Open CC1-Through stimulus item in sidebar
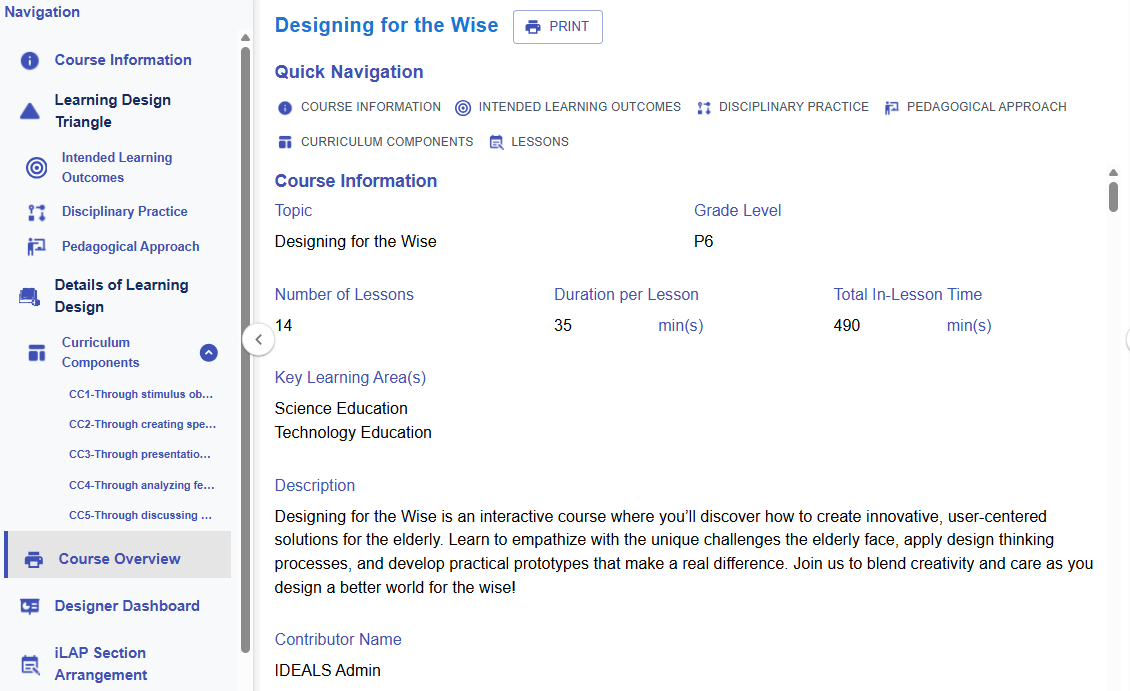Viewport: 1130px width, 691px height. pyautogui.click(x=141, y=395)
